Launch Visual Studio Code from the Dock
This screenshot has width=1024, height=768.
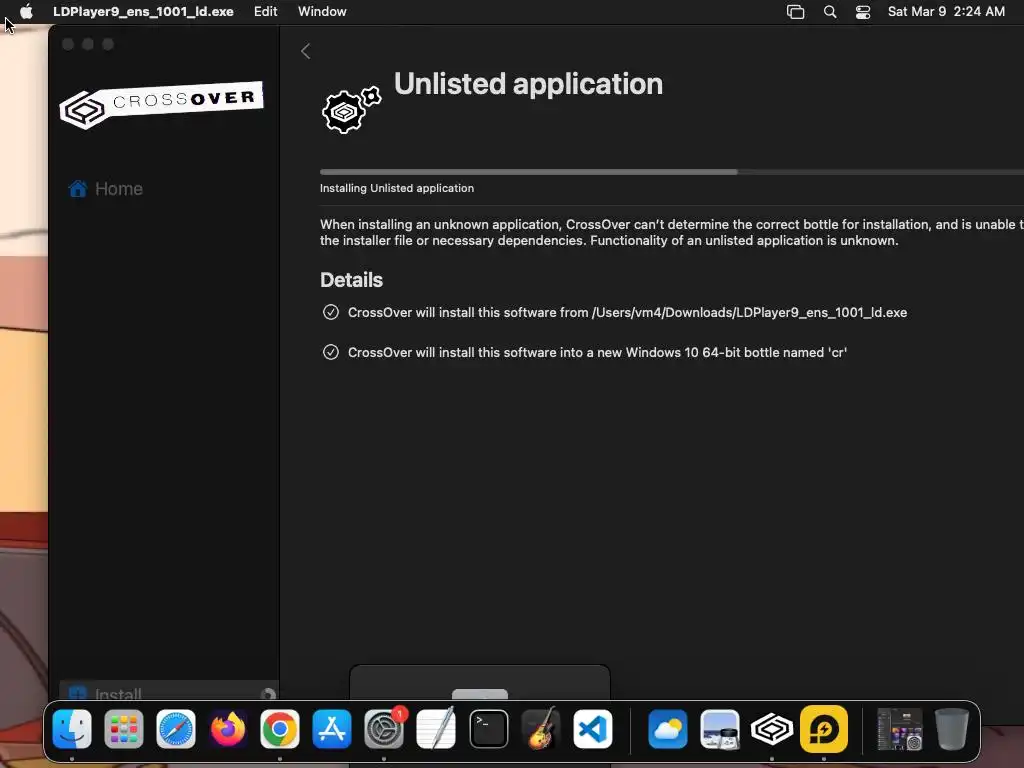tap(593, 729)
